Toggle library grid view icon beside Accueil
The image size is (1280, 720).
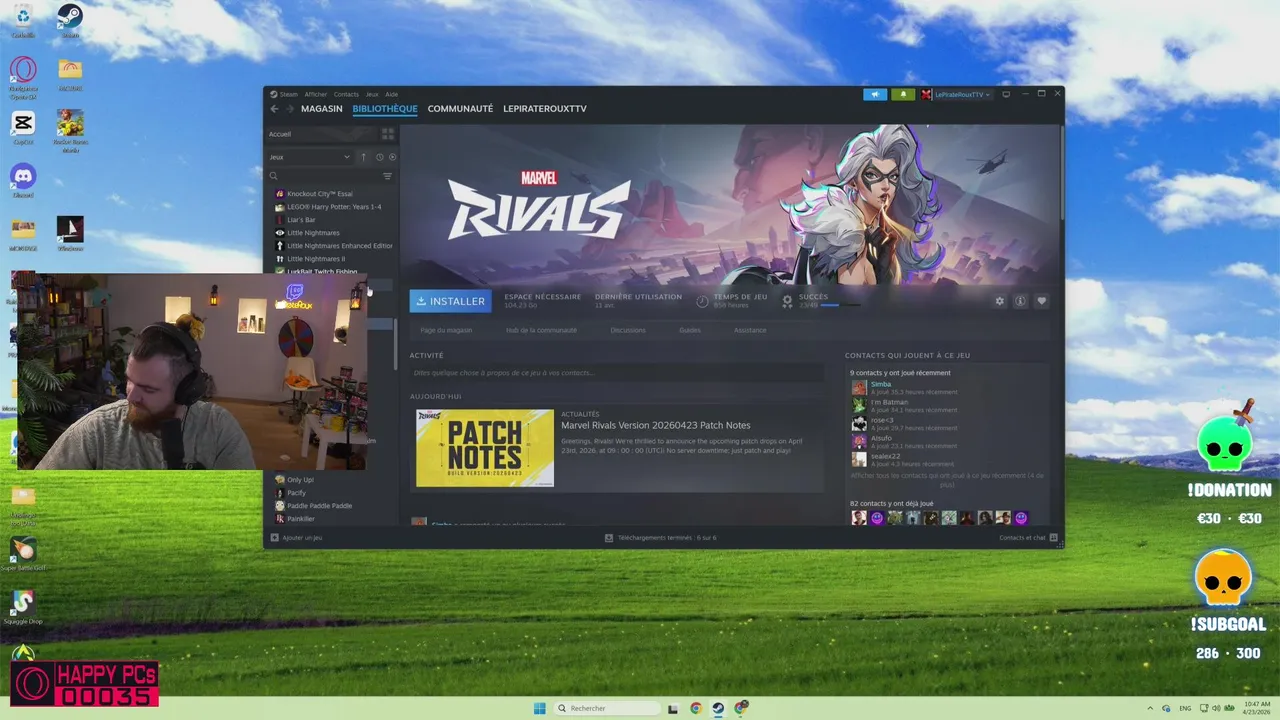388,134
